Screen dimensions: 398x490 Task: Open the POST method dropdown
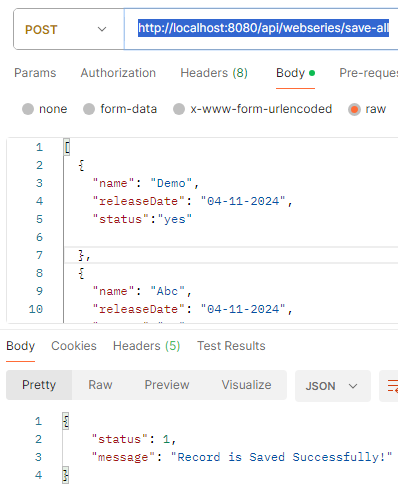(68, 29)
